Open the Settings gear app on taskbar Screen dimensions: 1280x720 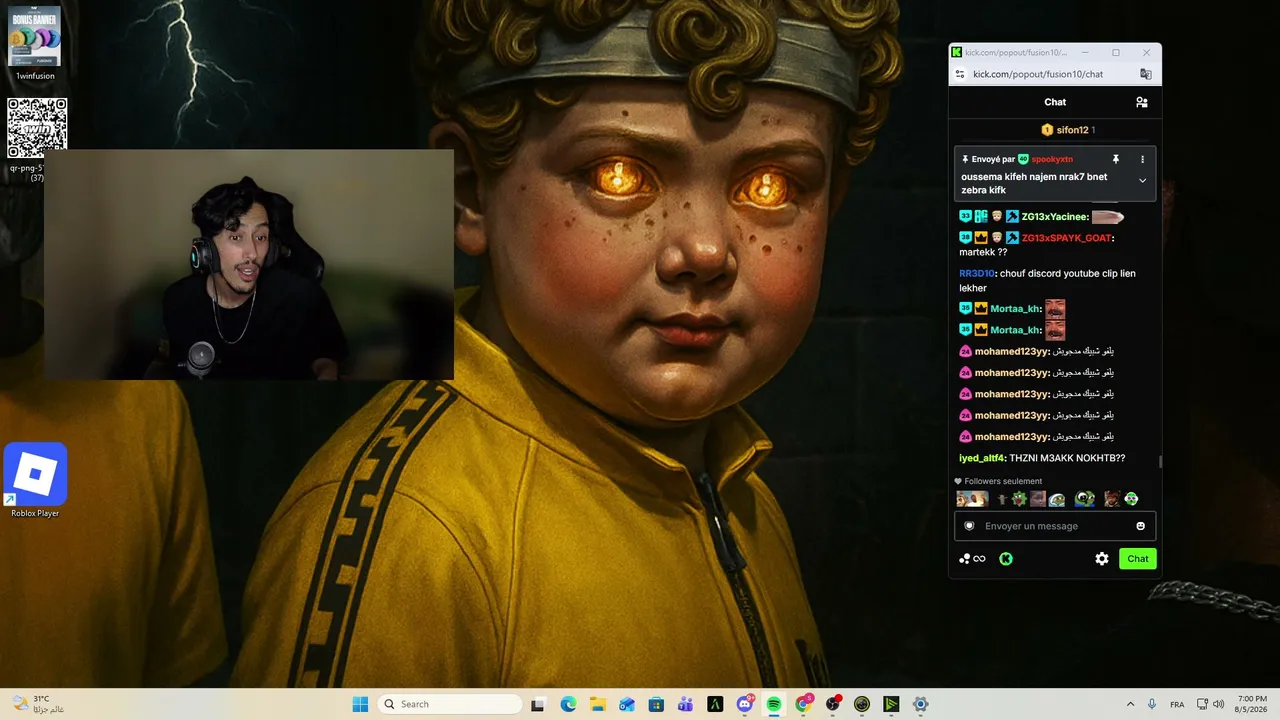pyautogui.click(x=921, y=704)
